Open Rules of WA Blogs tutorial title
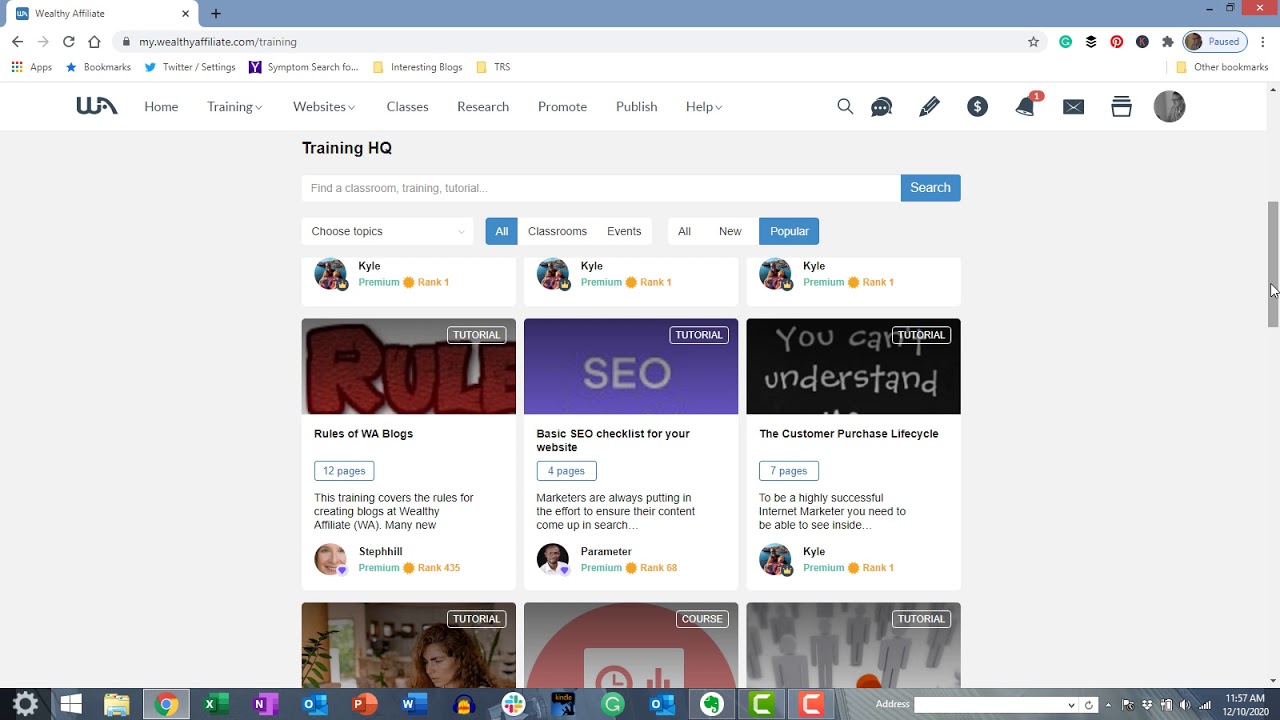1280x720 pixels. tap(363, 434)
